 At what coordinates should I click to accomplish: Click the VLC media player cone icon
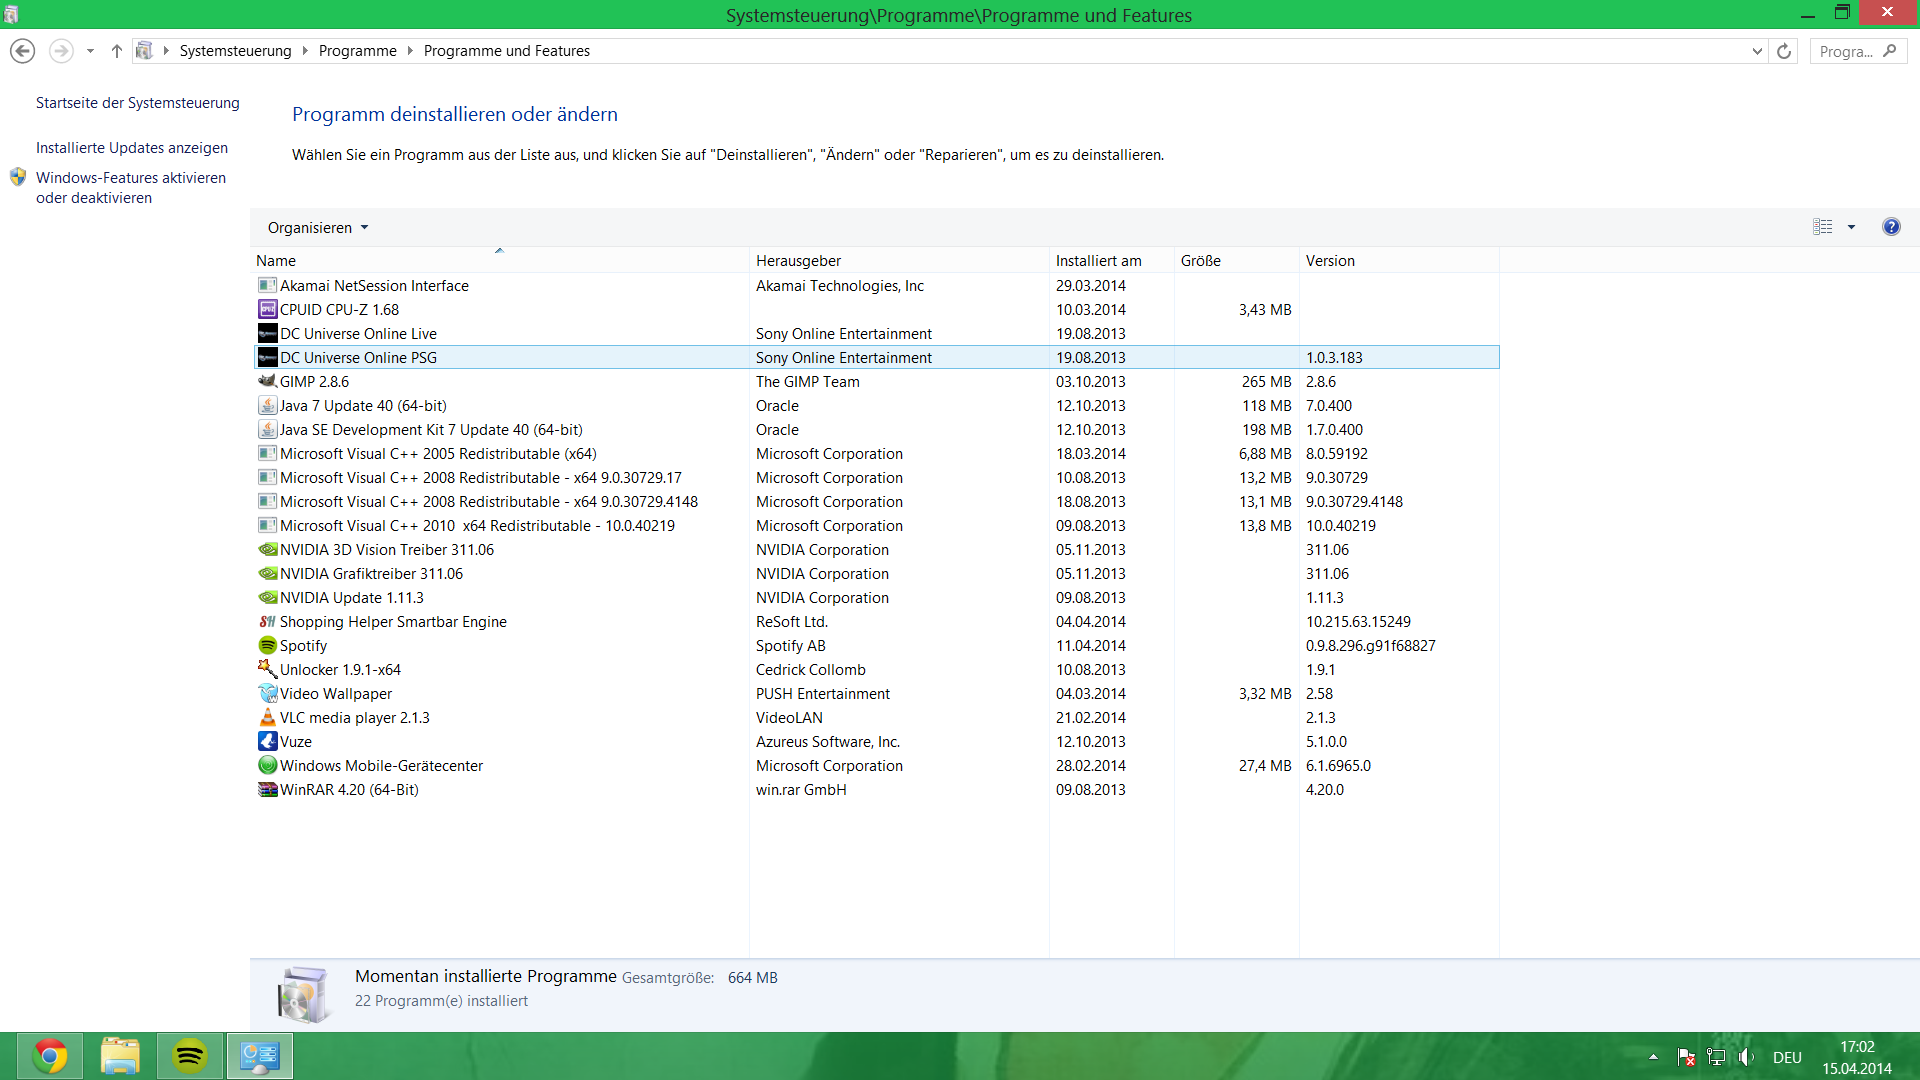tap(267, 718)
